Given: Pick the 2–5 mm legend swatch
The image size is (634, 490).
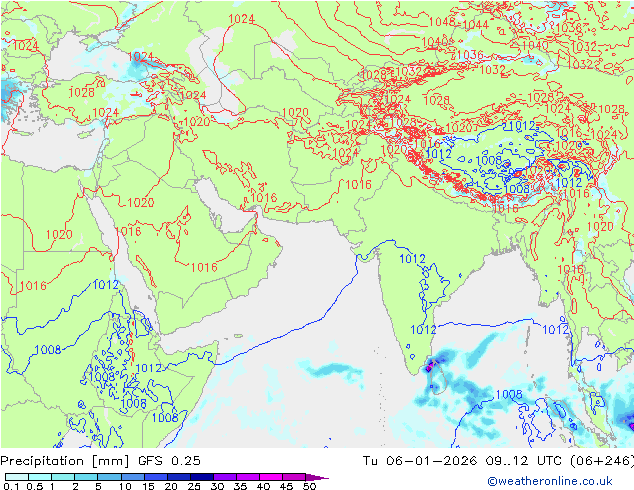Looking at the screenshot, I should 86,477.
